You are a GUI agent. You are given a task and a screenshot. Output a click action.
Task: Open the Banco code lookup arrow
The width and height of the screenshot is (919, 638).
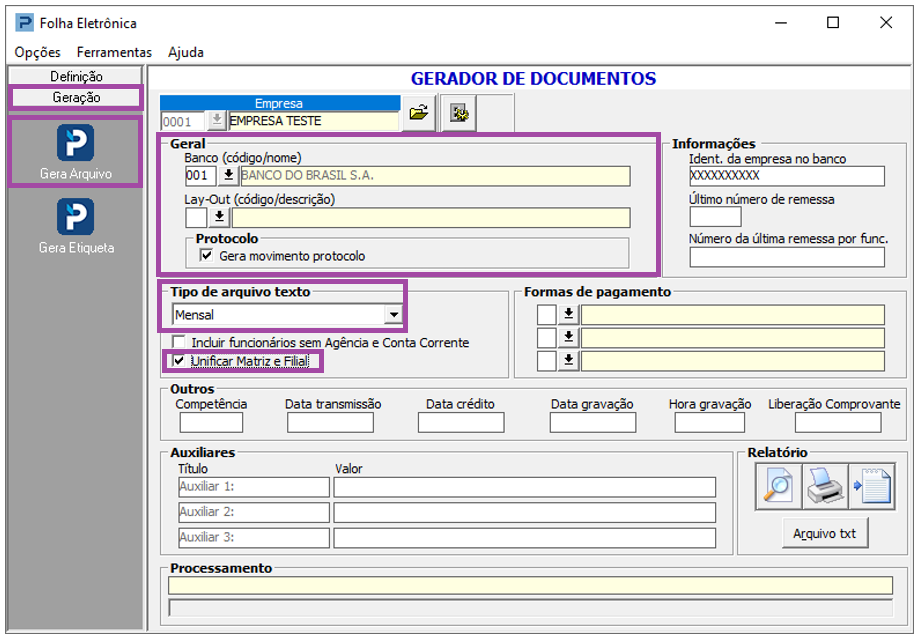[228, 176]
